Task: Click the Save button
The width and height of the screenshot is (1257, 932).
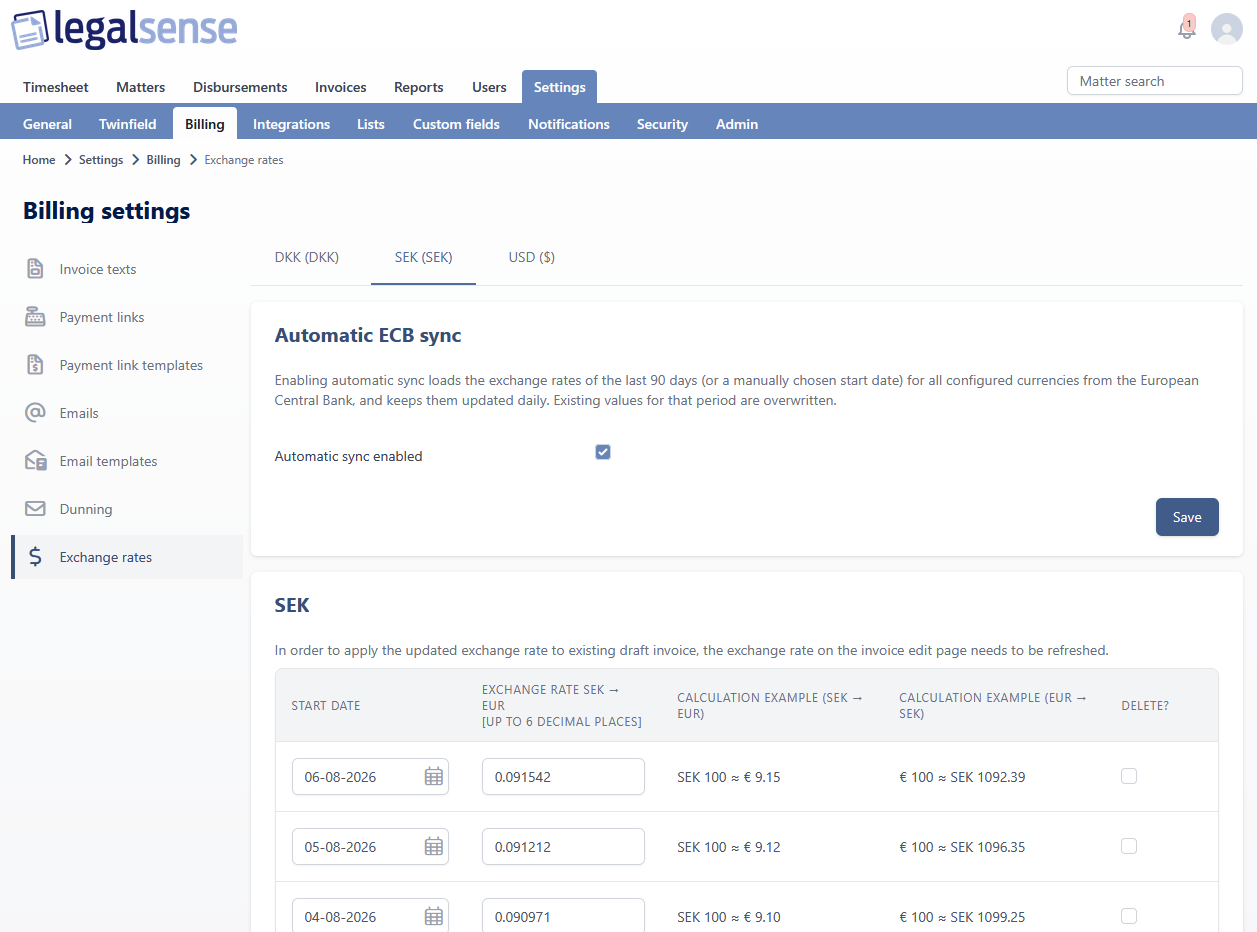Action: click(1187, 517)
